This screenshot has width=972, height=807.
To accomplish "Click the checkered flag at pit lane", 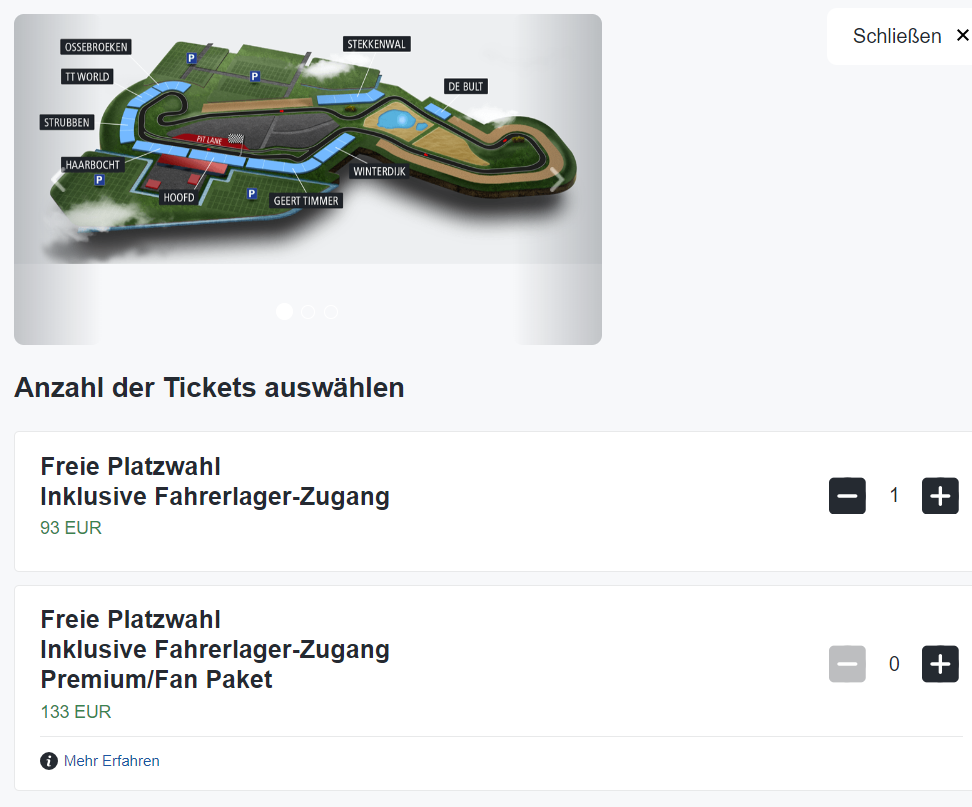I will pos(236,139).
